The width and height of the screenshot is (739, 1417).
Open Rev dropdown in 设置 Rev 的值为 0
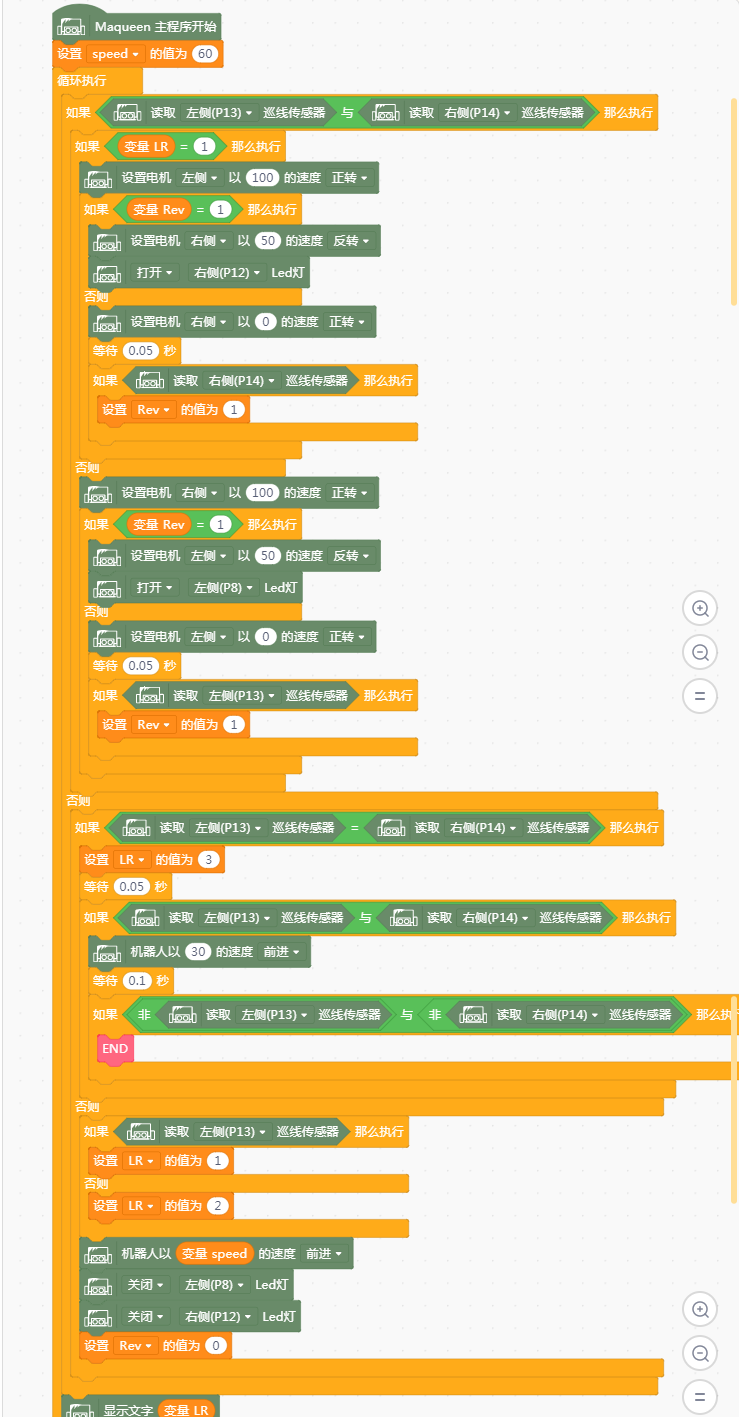click(136, 1346)
